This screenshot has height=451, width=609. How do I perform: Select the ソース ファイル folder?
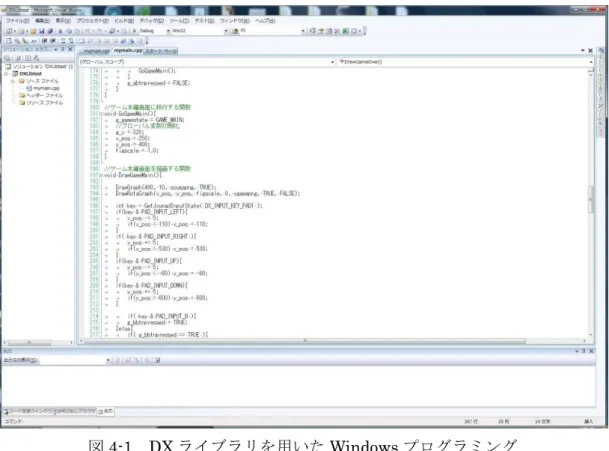pyautogui.click(x=39, y=81)
